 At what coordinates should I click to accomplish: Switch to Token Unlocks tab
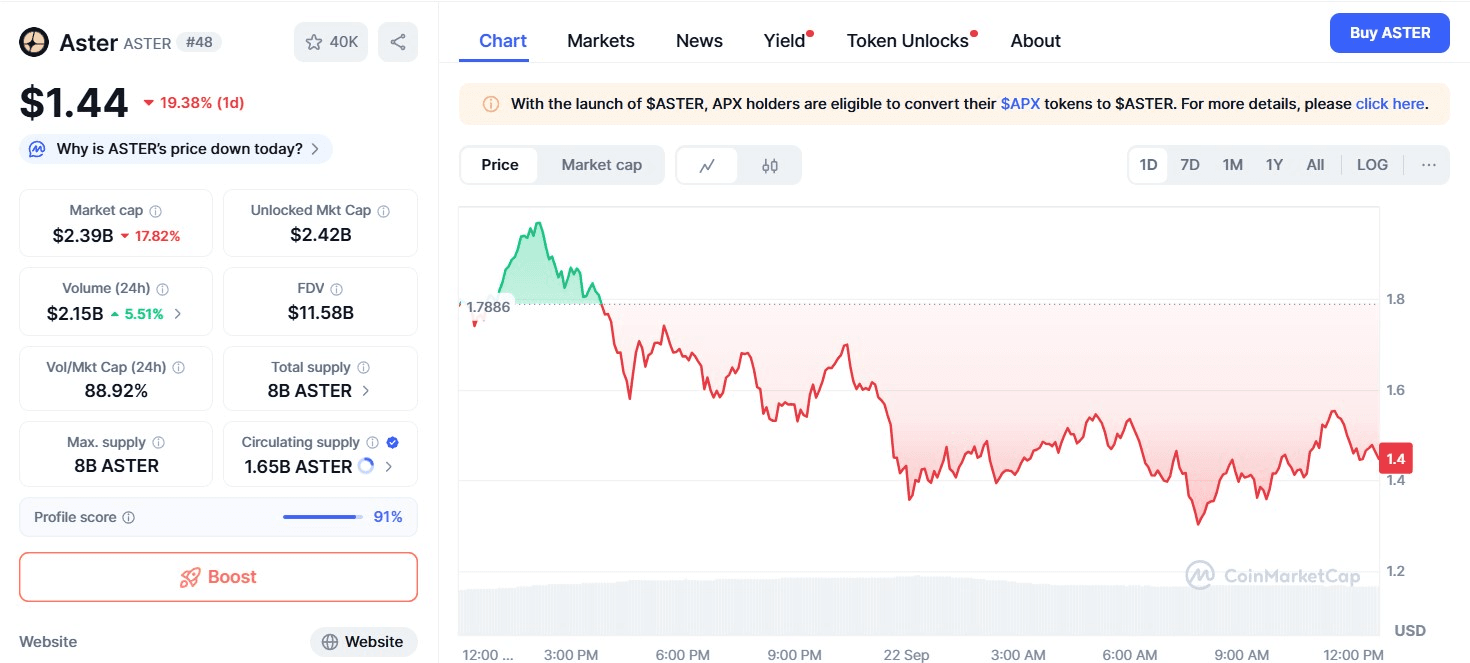907,41
